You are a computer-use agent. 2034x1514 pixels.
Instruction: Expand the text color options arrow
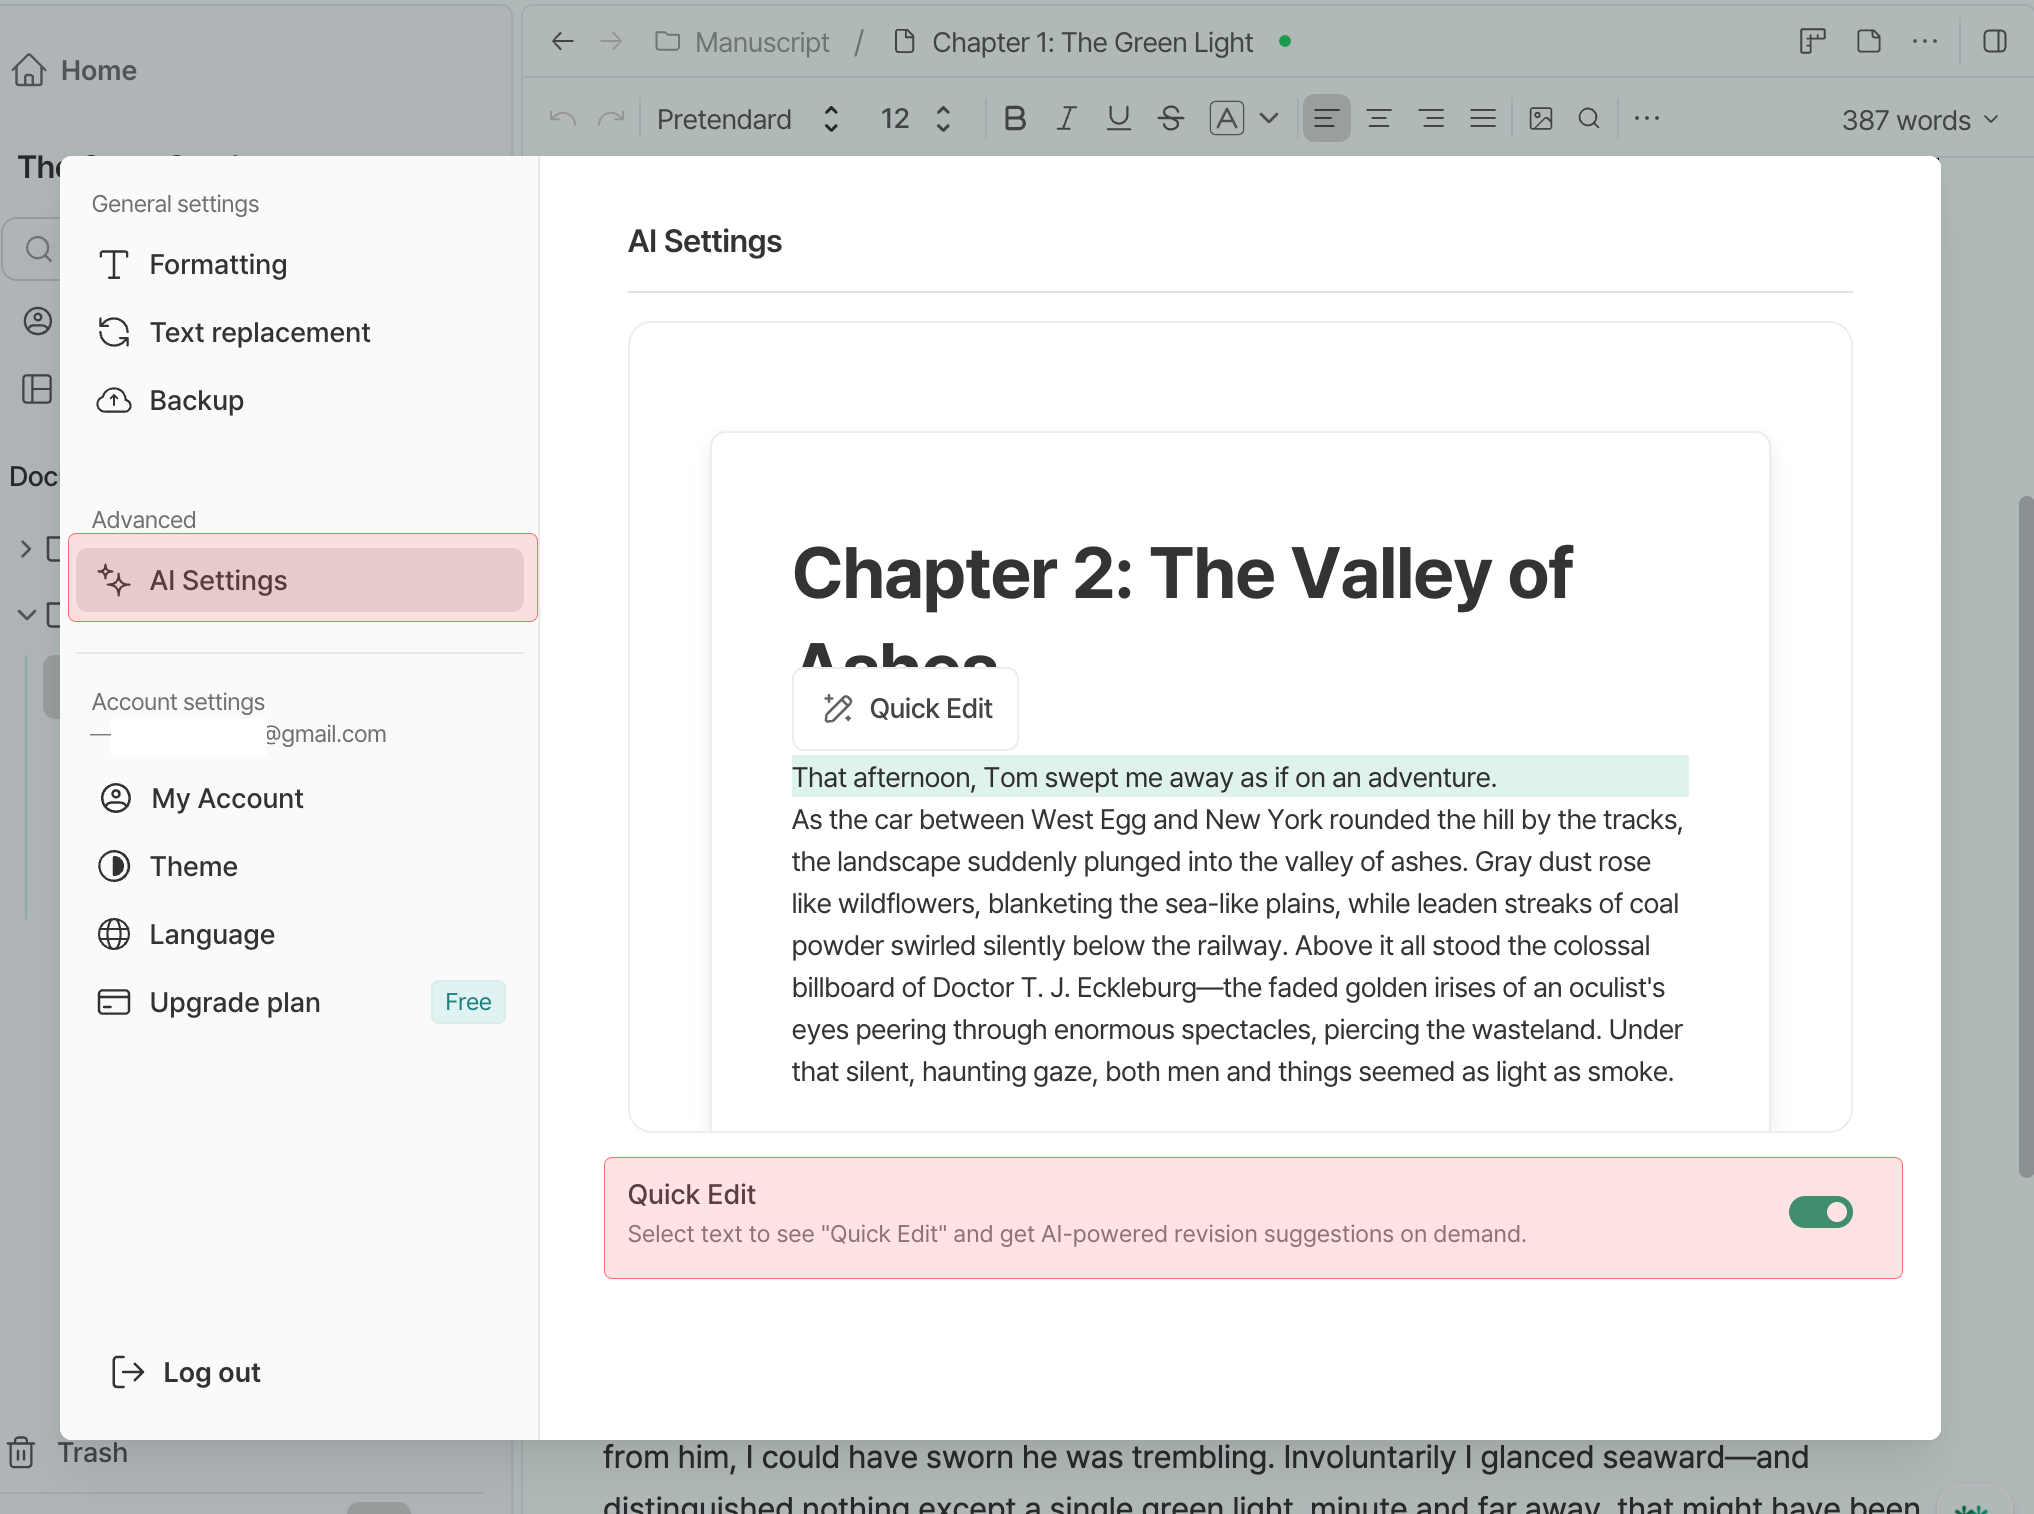[1269, 119]
